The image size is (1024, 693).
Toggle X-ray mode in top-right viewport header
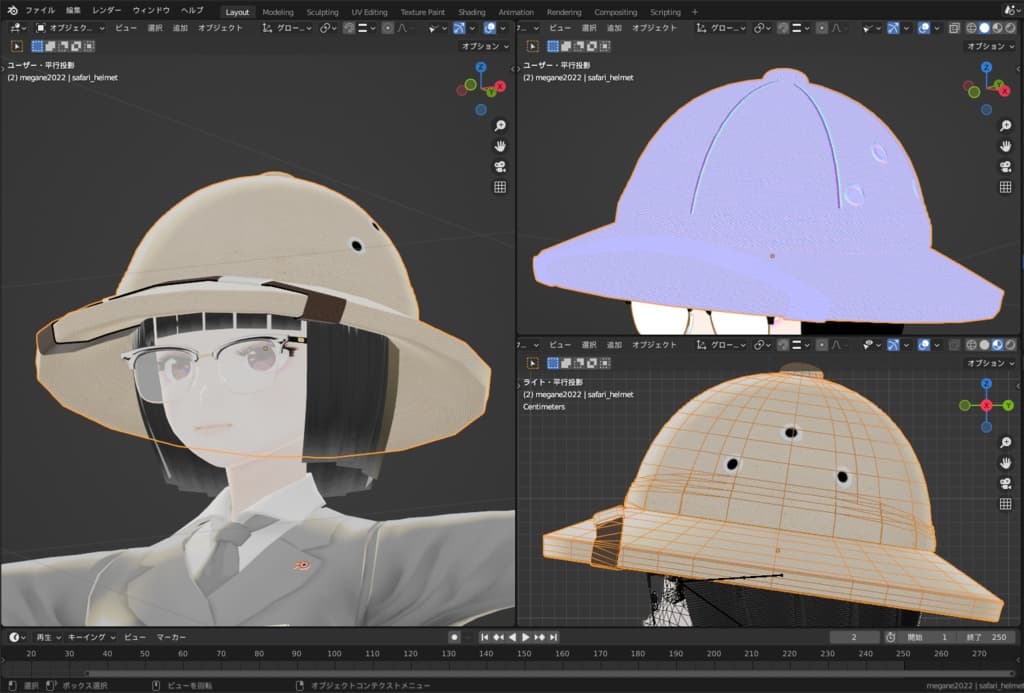click(954, 28)
